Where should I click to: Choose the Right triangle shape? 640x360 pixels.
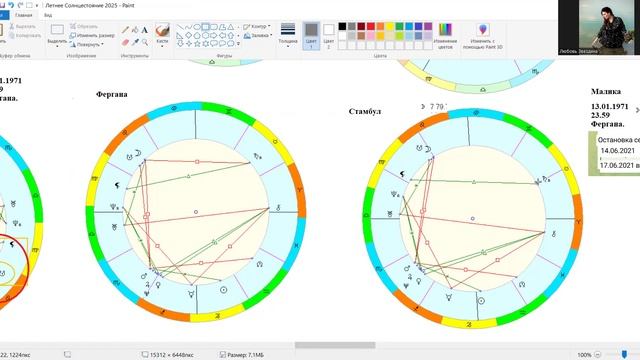click(180, 36)
